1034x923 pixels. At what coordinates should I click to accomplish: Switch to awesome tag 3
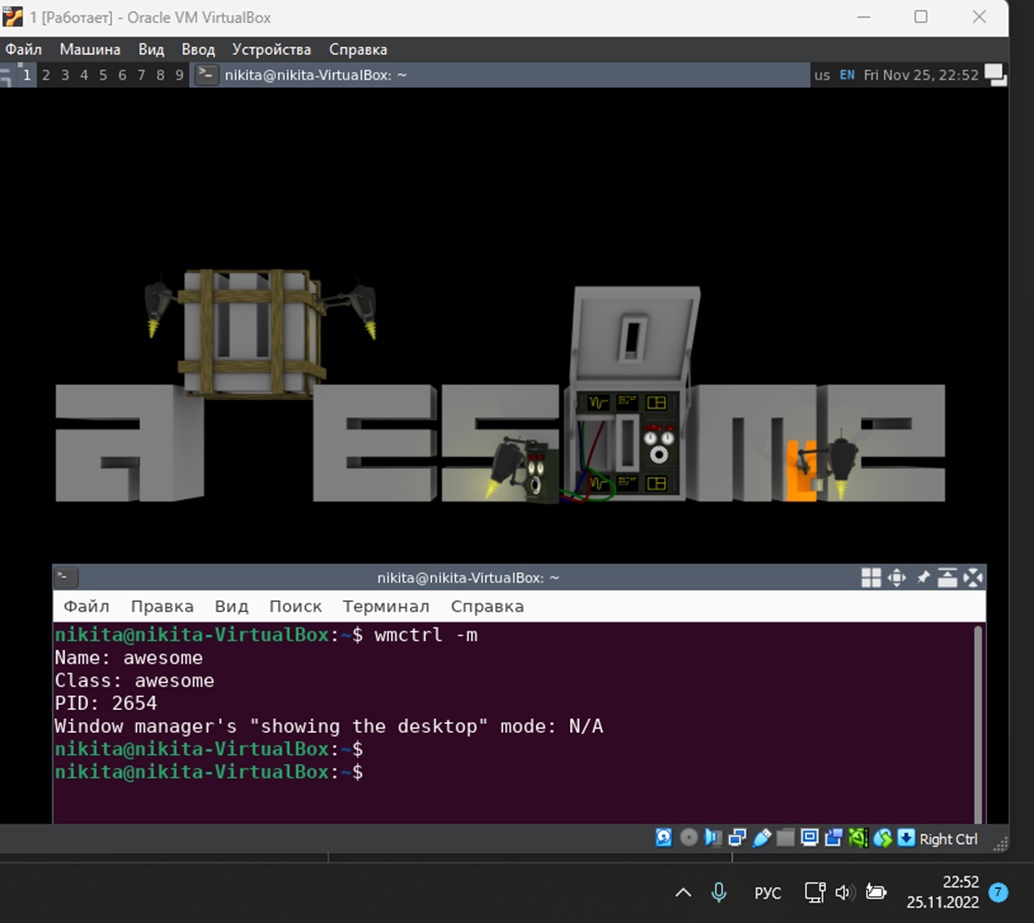(x=65, y=75)
